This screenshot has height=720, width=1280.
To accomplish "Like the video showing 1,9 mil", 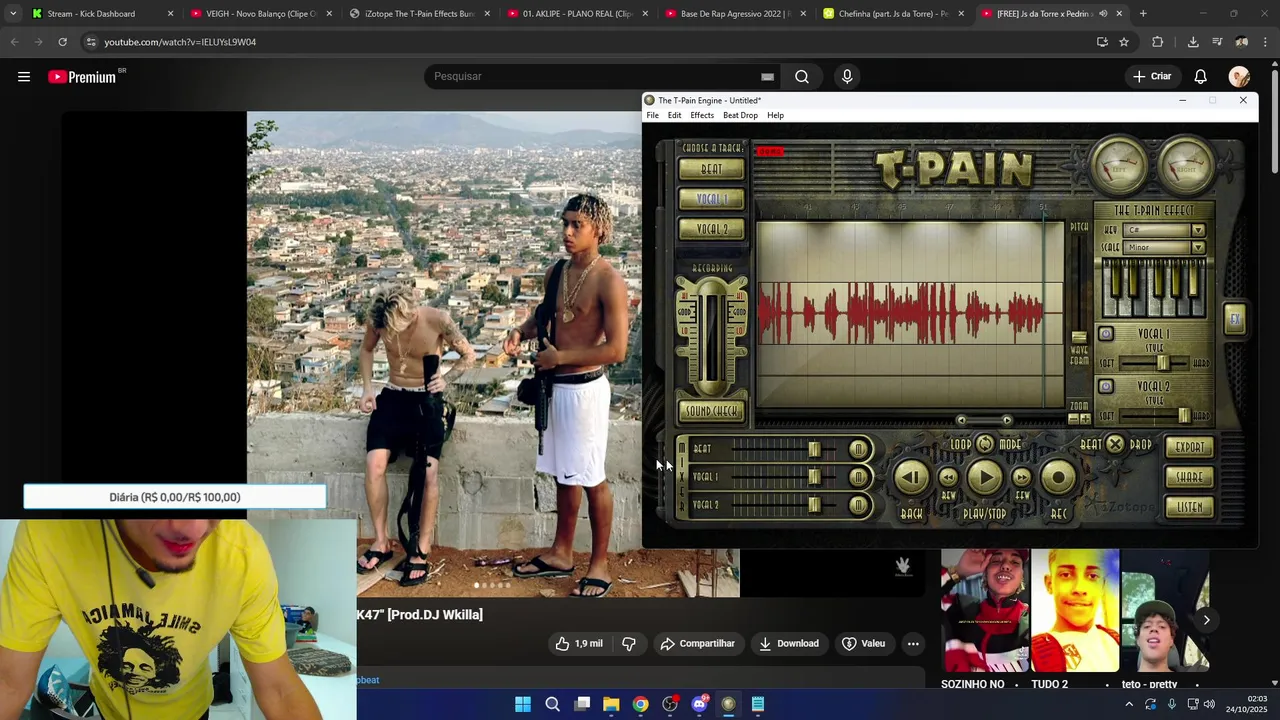I will pos(579,643).
